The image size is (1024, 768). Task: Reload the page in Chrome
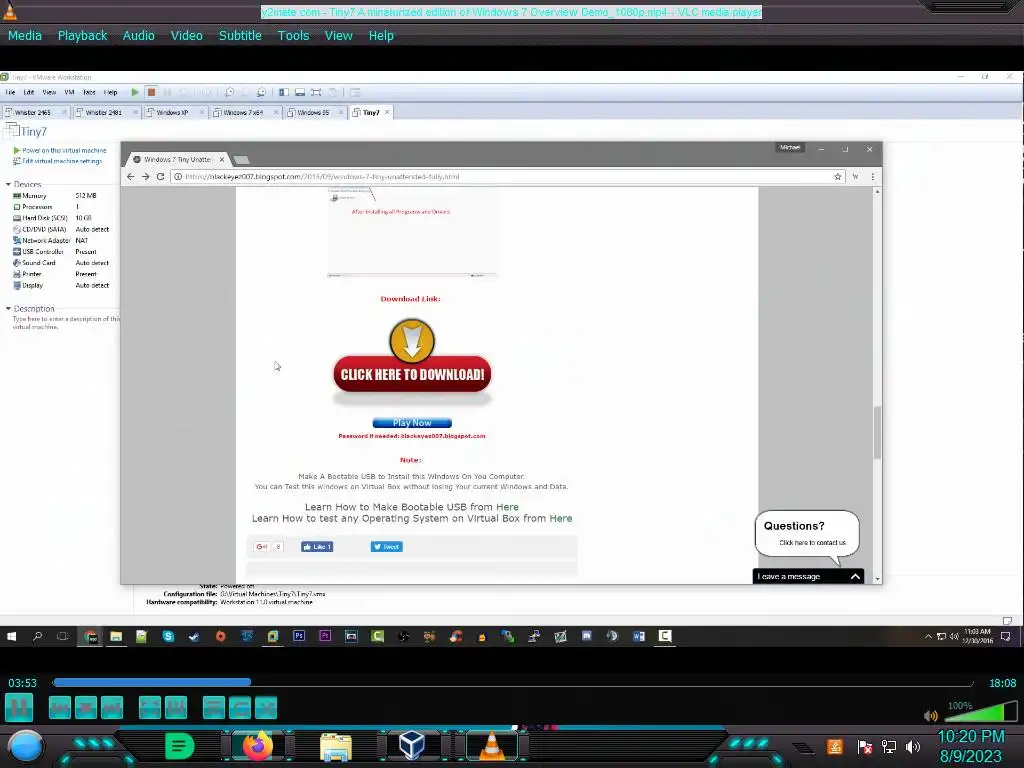[x=161, y=176]
